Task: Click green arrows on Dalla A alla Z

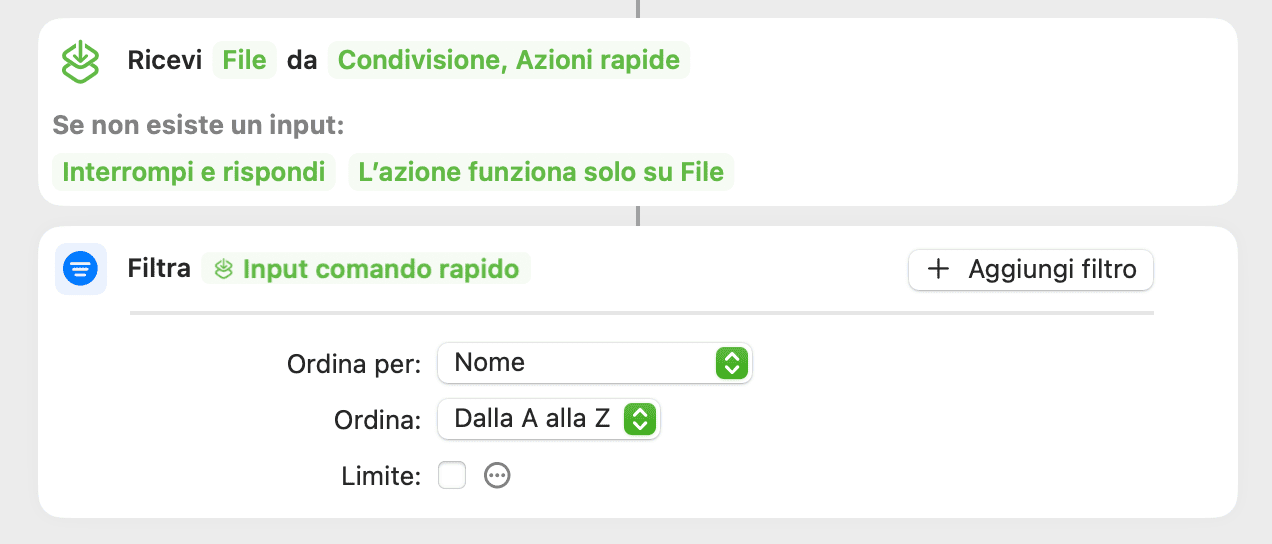Action: pos(639,419)
